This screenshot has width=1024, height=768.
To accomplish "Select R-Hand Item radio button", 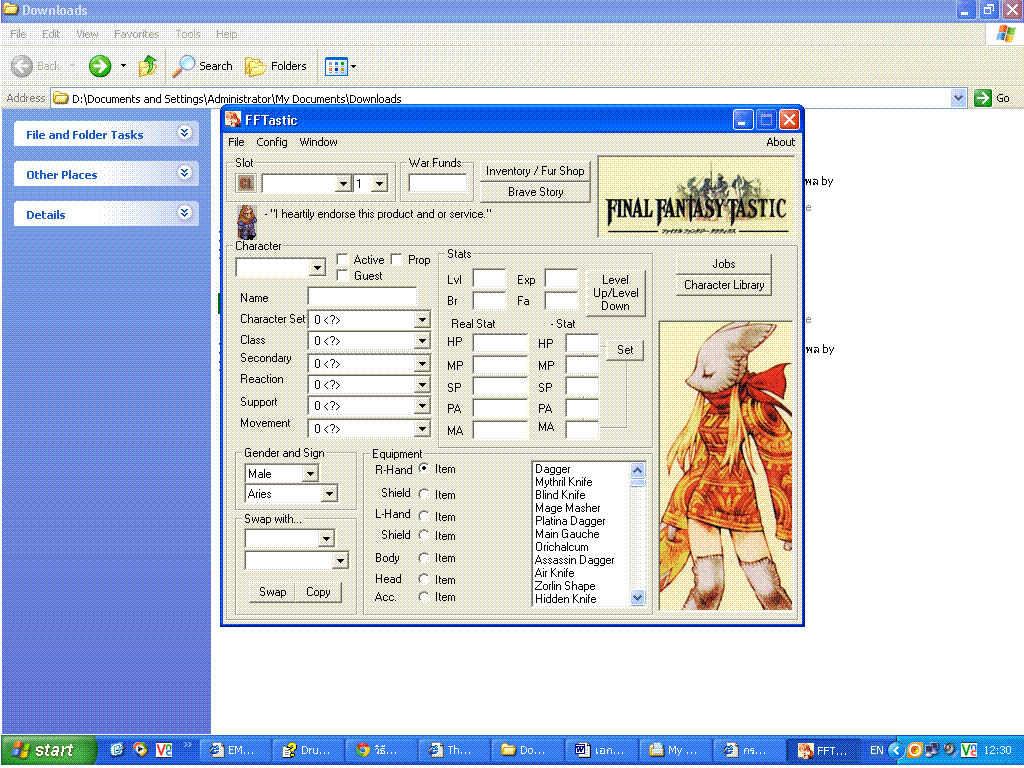I will [x=424, y=469].
